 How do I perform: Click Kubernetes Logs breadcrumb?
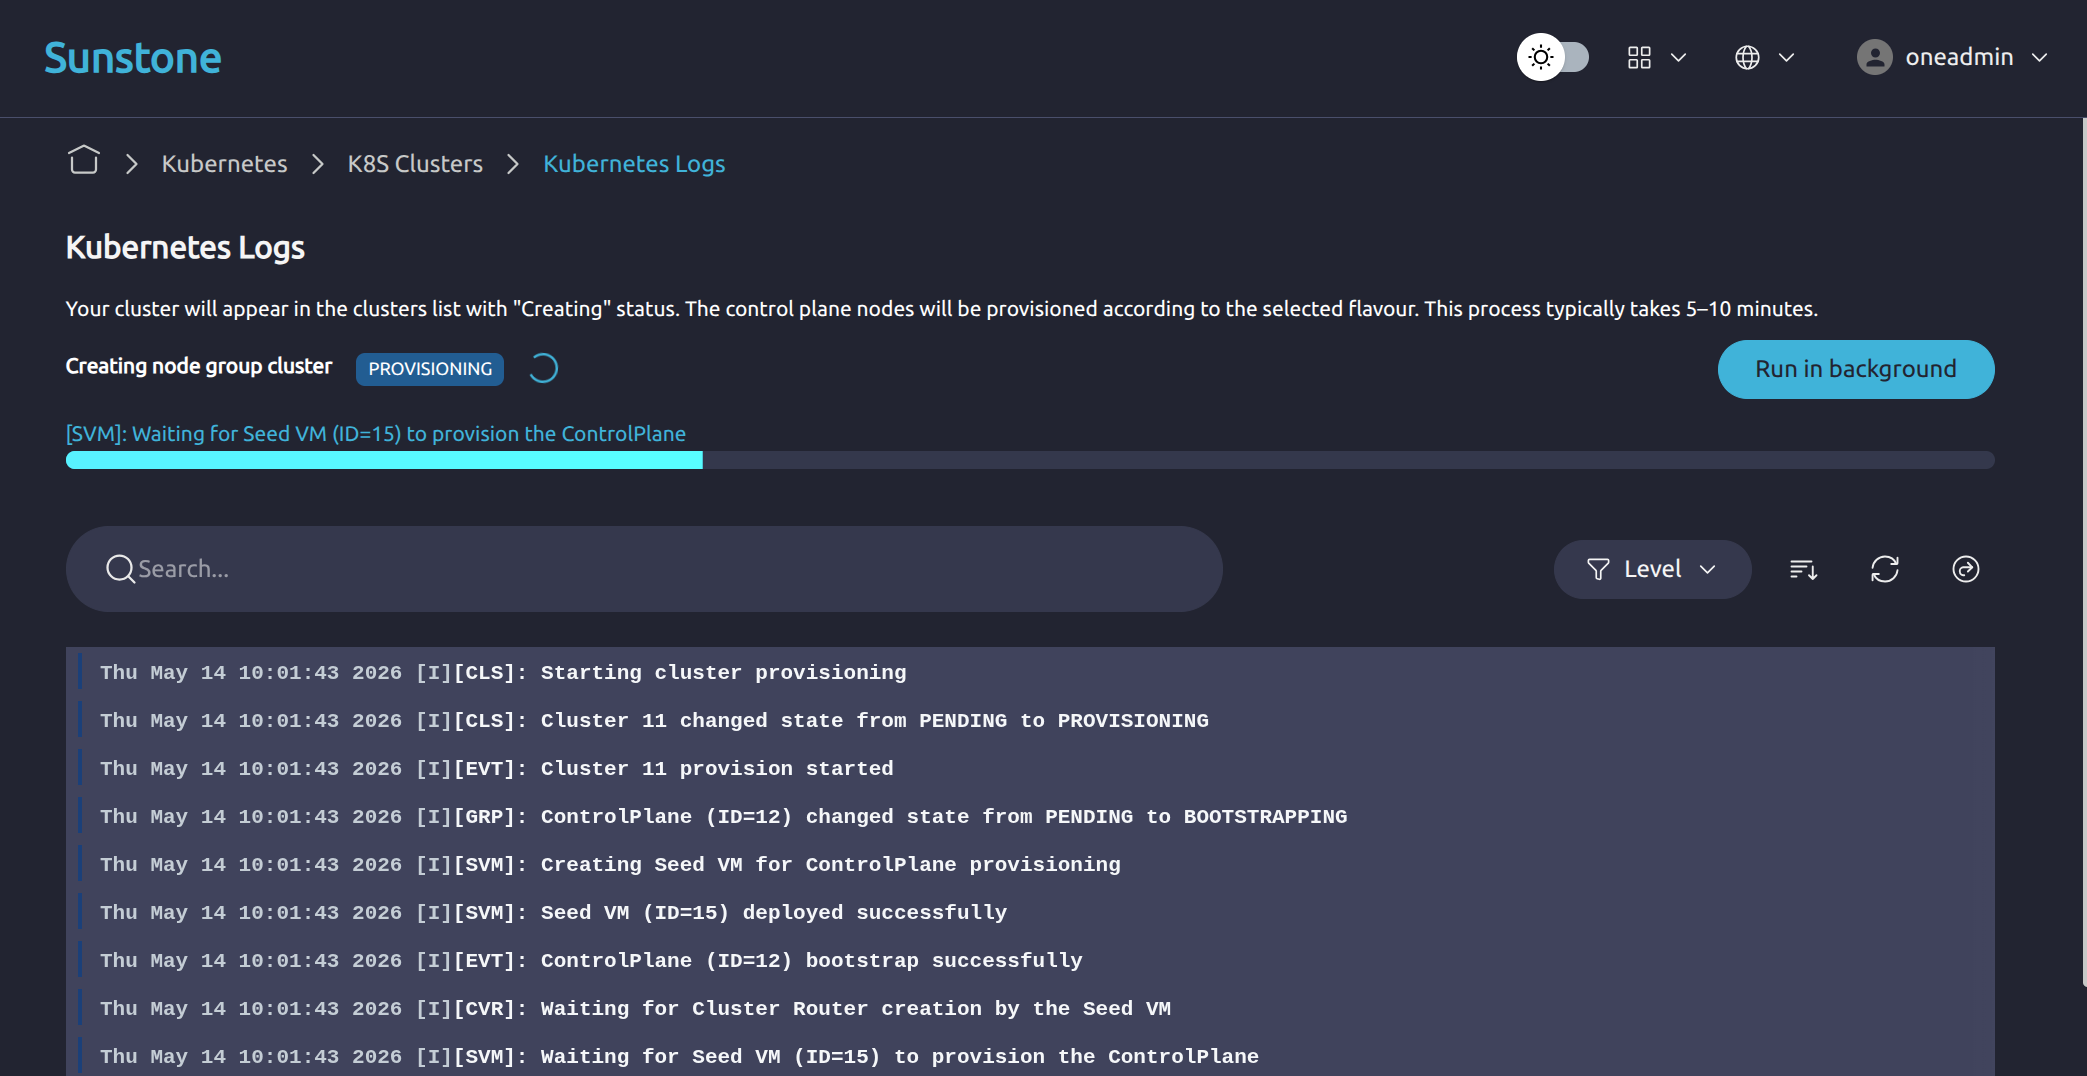[x=634, y=163]
